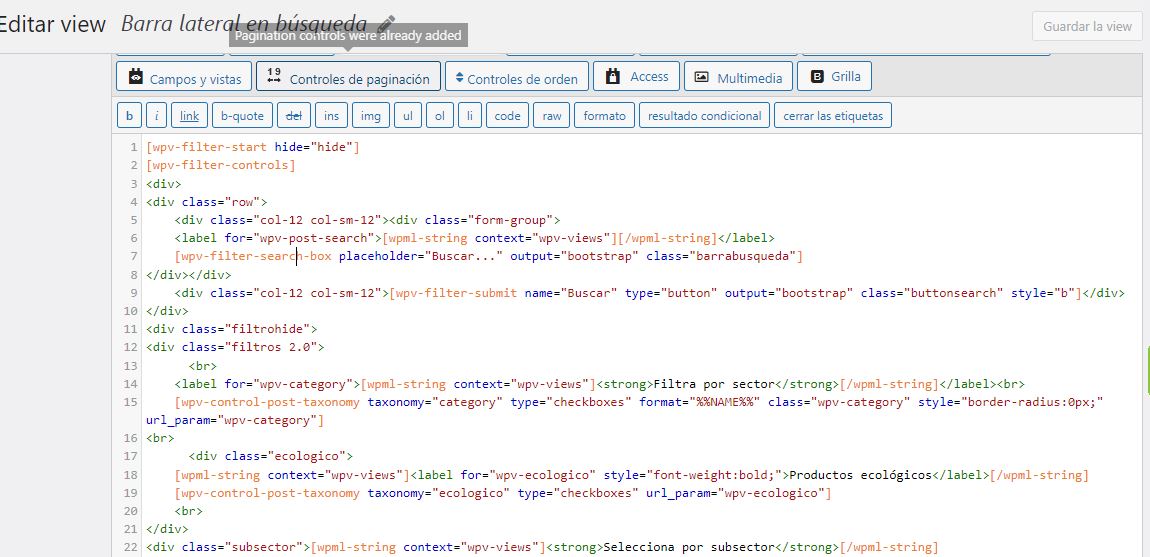Apply italic with the i quicktag
Screen dimensions: 1150x557
[157, 116]
